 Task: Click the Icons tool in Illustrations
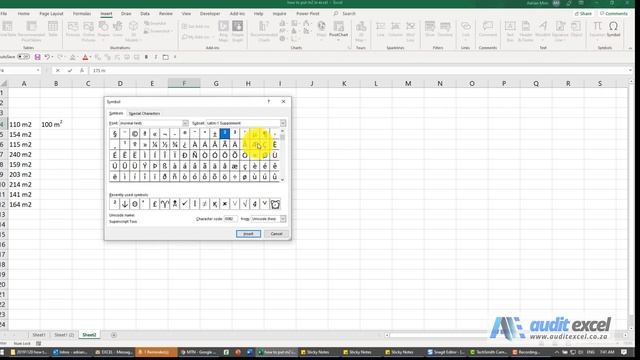coord(118,29)
